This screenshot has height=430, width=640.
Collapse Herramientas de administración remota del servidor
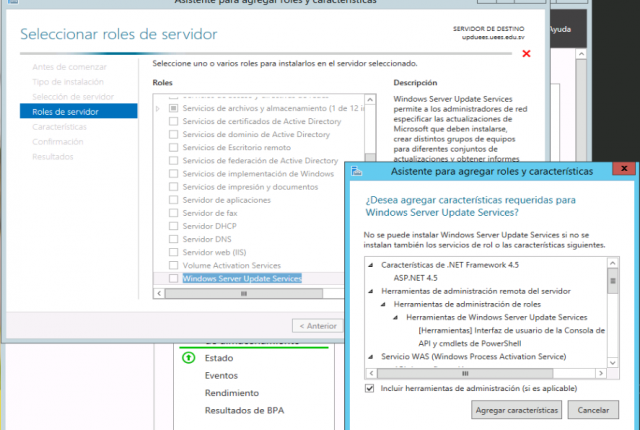coord(371,291)
